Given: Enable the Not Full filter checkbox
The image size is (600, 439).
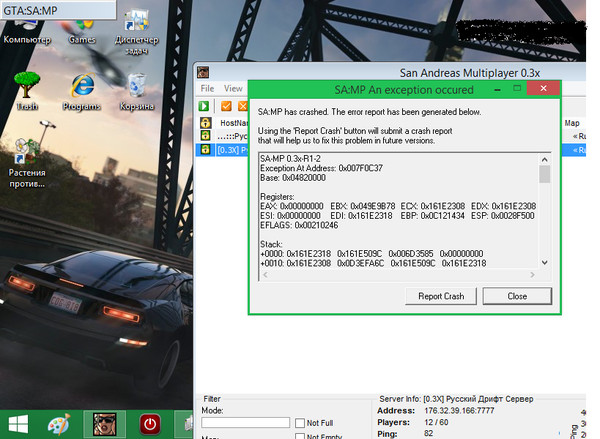Looking at the screenshot, I should click(x=299, y=423).
